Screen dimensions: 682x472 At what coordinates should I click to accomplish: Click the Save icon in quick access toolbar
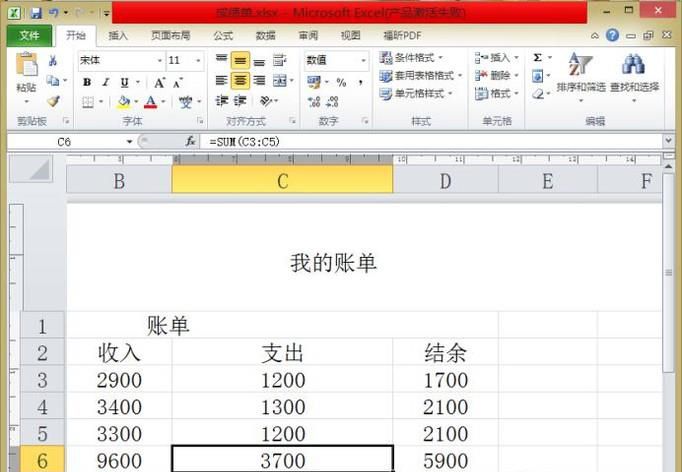point(36,13)
